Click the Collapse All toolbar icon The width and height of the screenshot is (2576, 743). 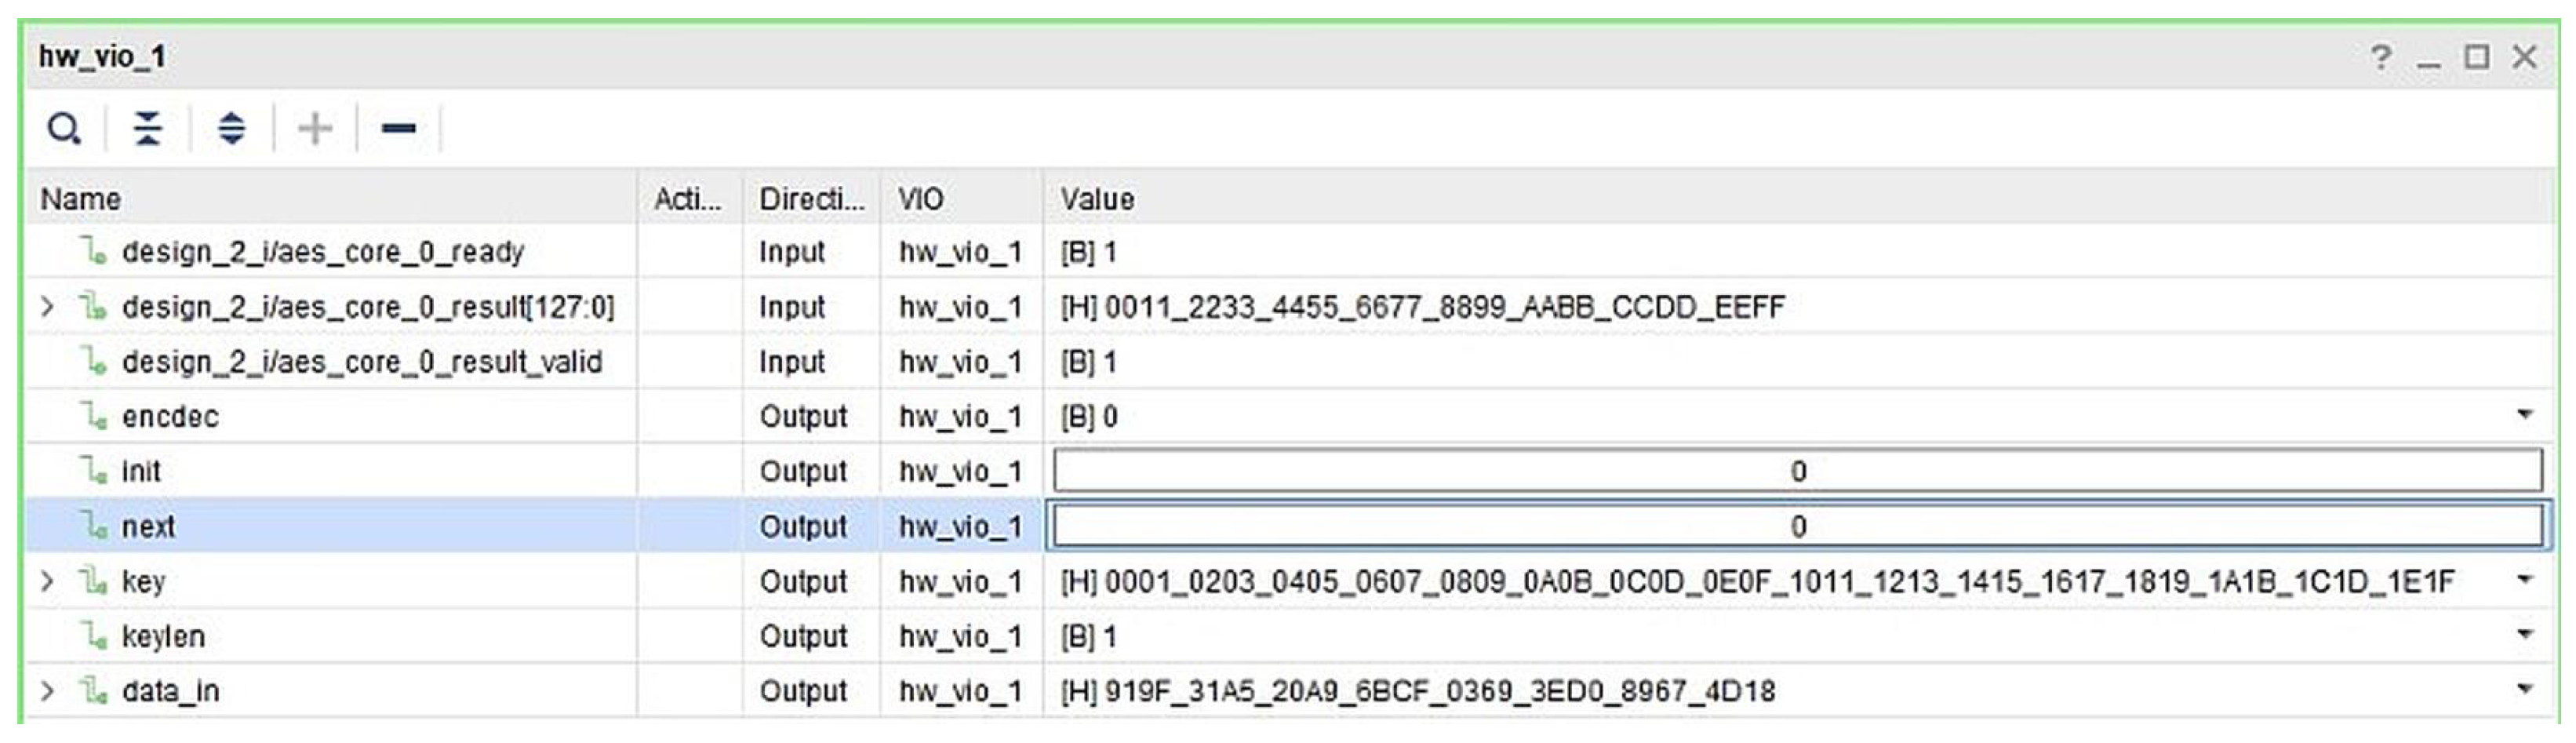(148, 129)
